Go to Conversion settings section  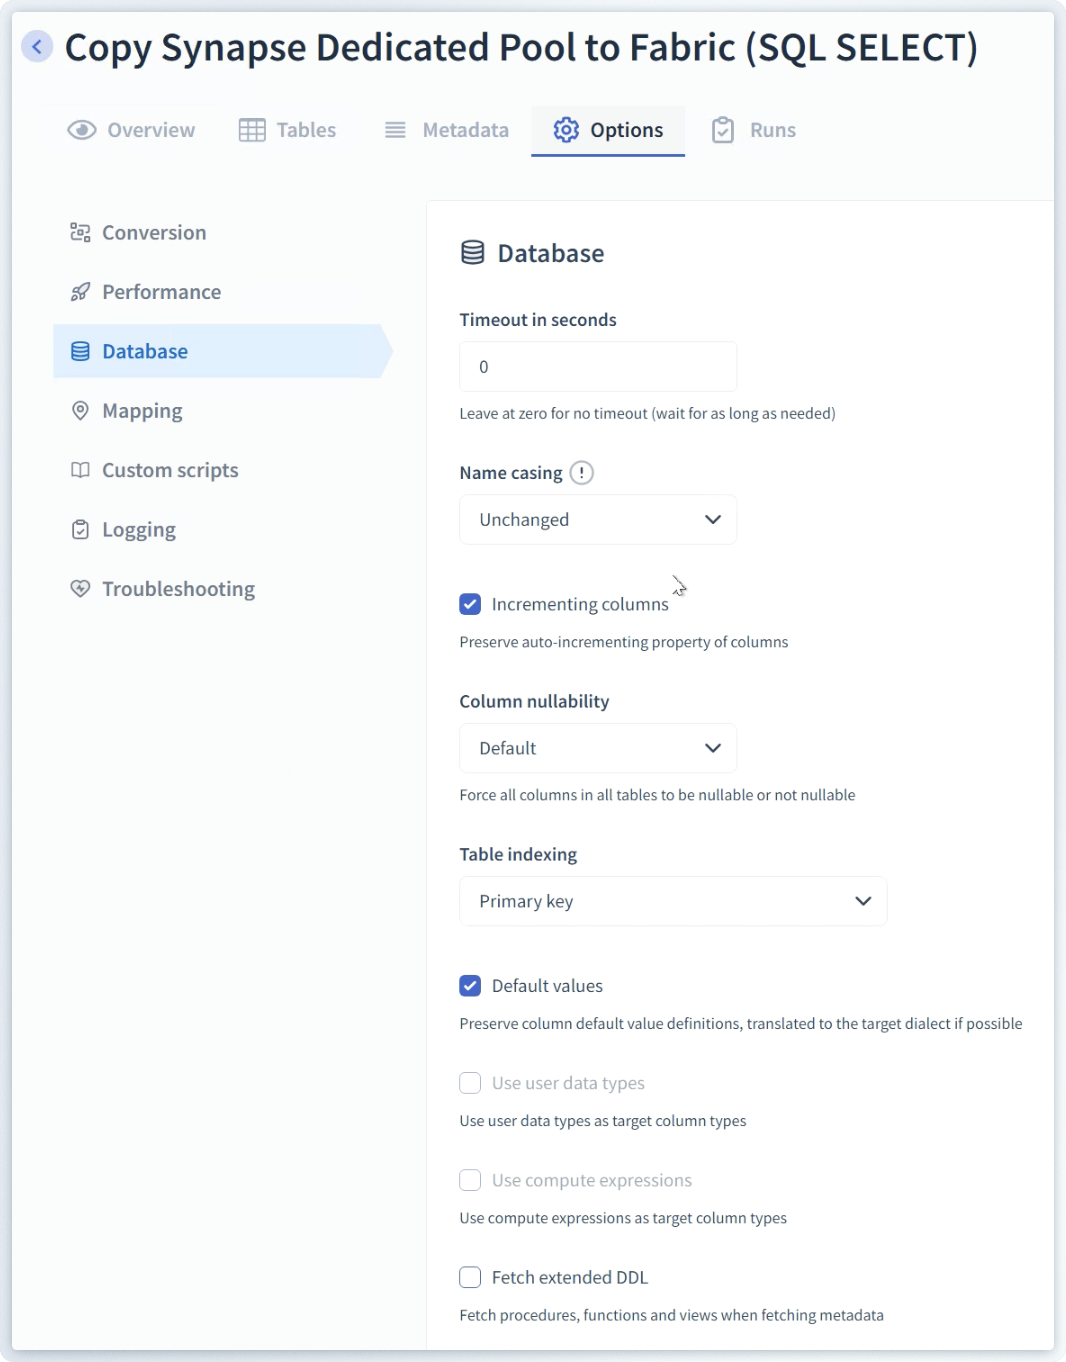tap(154, 233)
